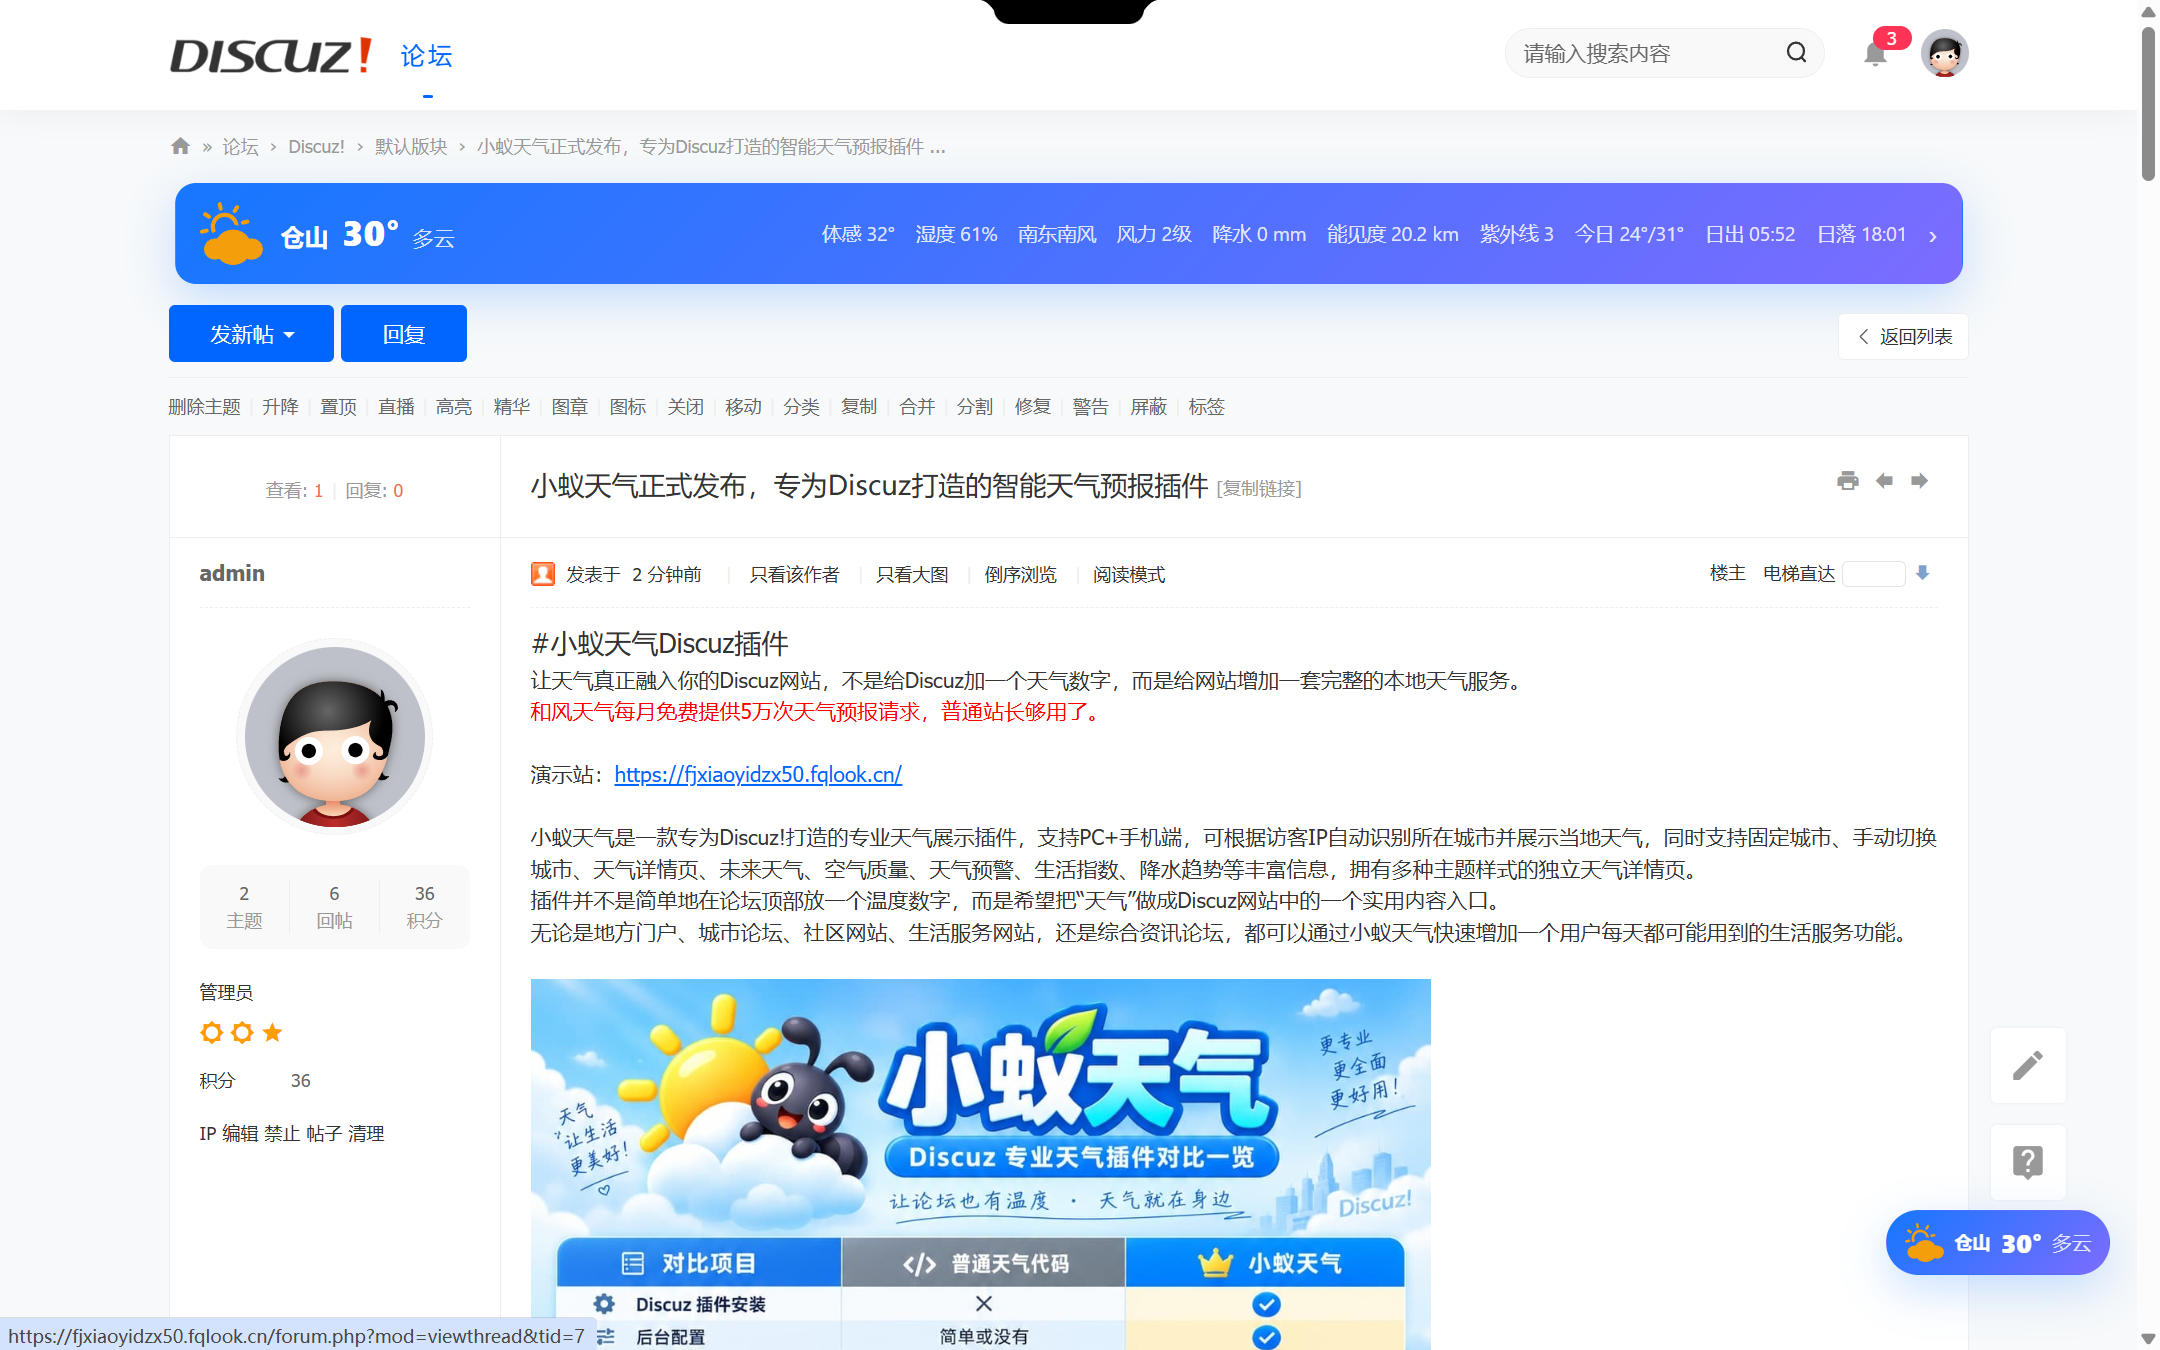Click 屏蔽 moderation option
This screenshot has width=2160, height=1350.
tap(1148, 407)
